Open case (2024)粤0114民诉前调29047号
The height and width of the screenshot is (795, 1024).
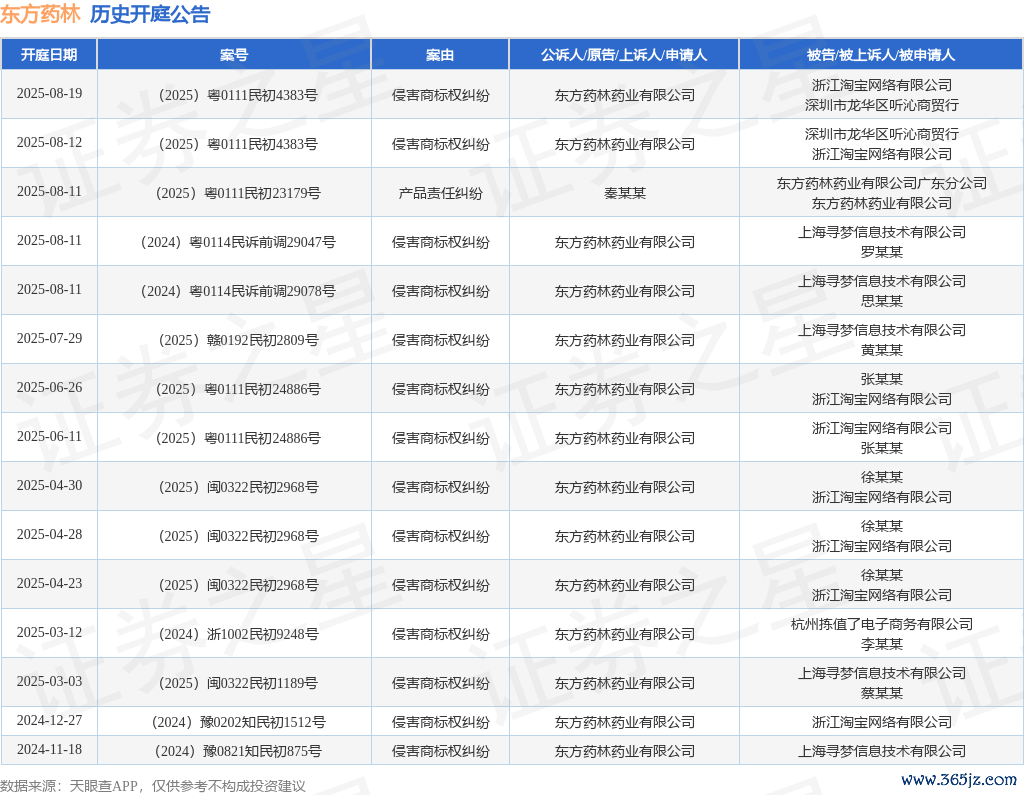(234, 242)
